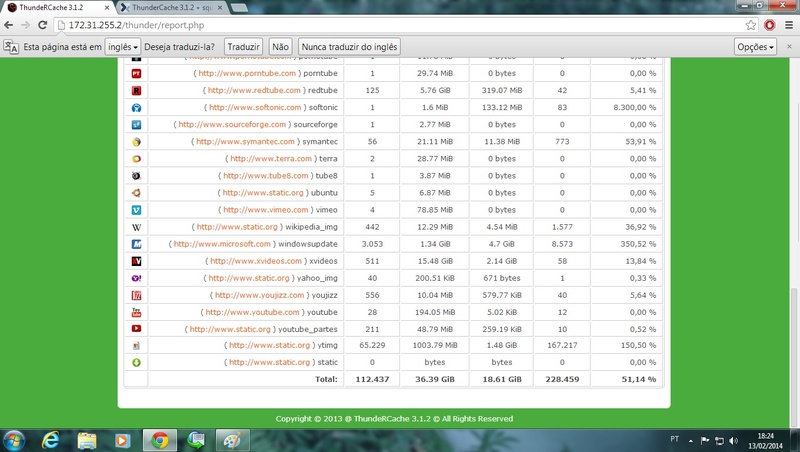This screenshot has width=800, height=452.
Task: Reload the page with refresh icon
Action: click(43, 25)
